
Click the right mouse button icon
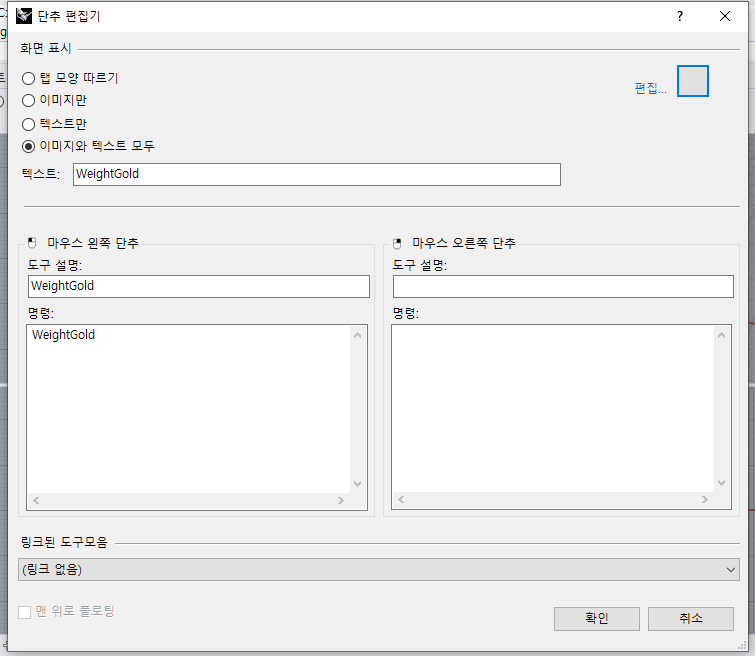397,244
